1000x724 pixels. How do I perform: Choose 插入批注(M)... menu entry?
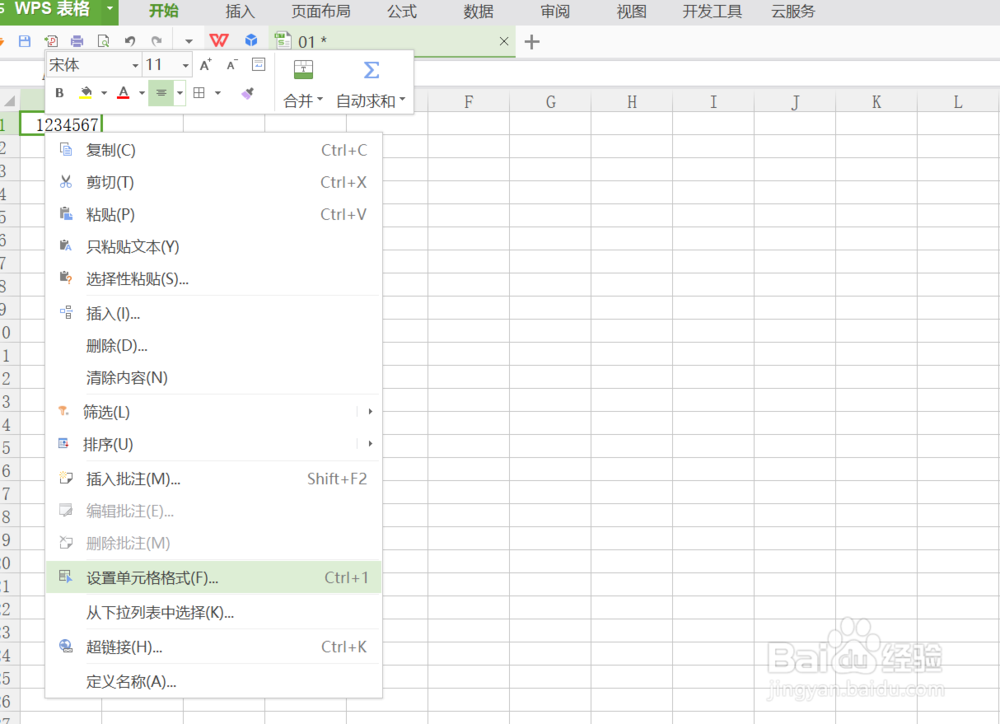[x=214, y=479]
